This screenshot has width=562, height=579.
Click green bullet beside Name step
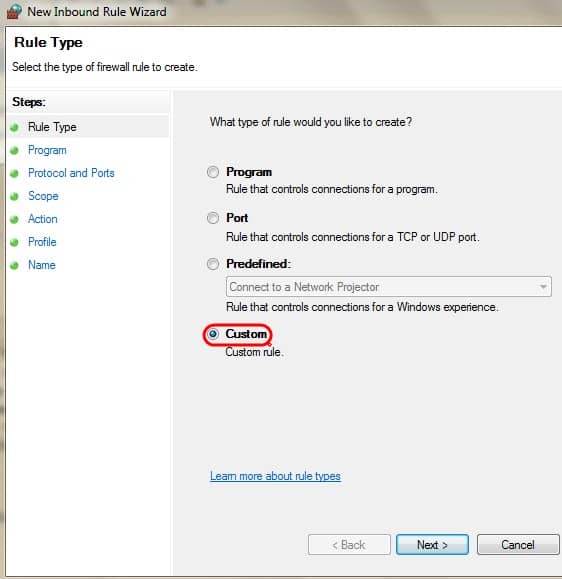[14, 265]
